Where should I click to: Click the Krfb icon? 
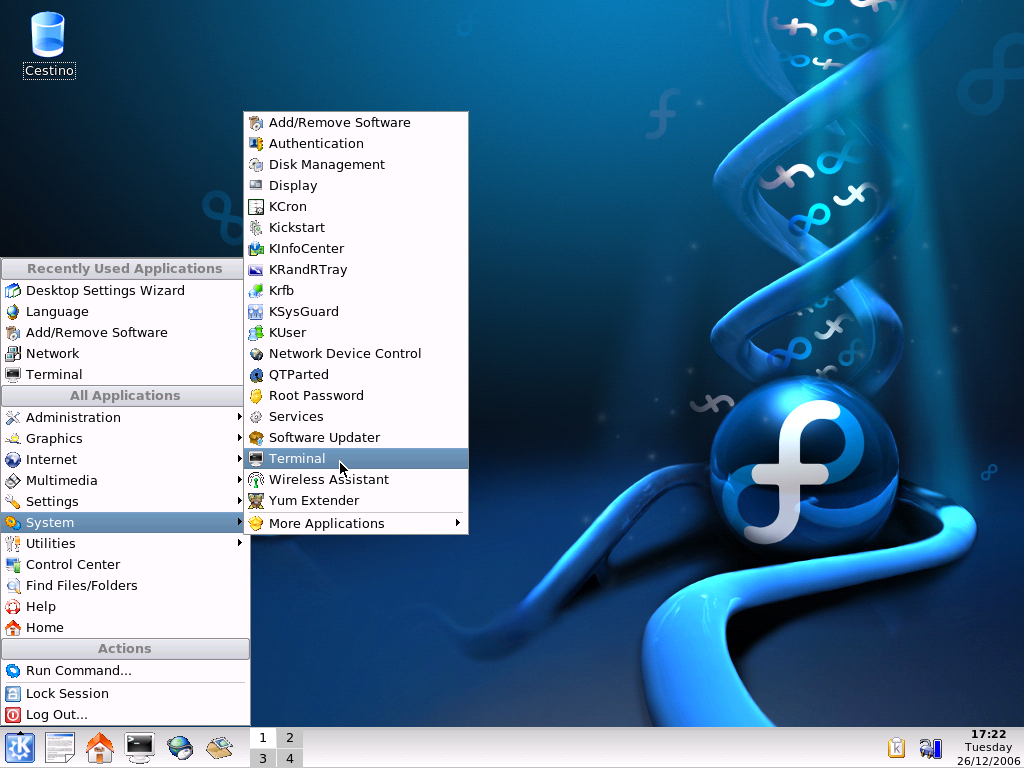(256, 291)
